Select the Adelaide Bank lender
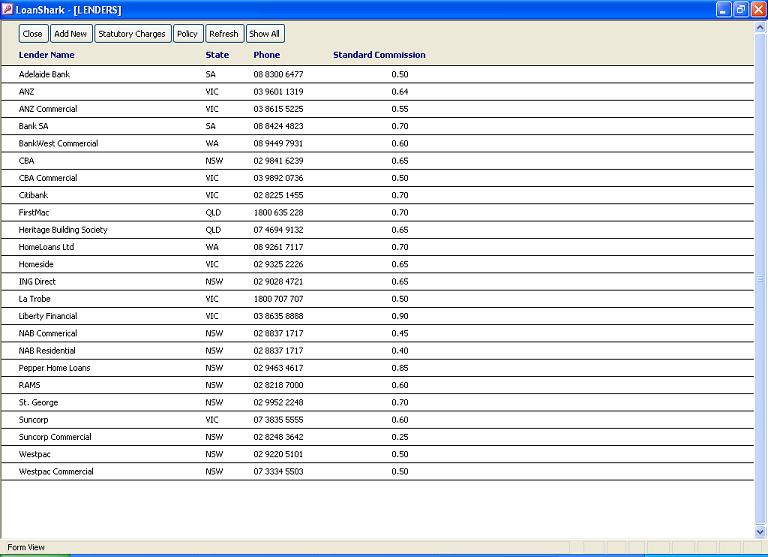 44,74
